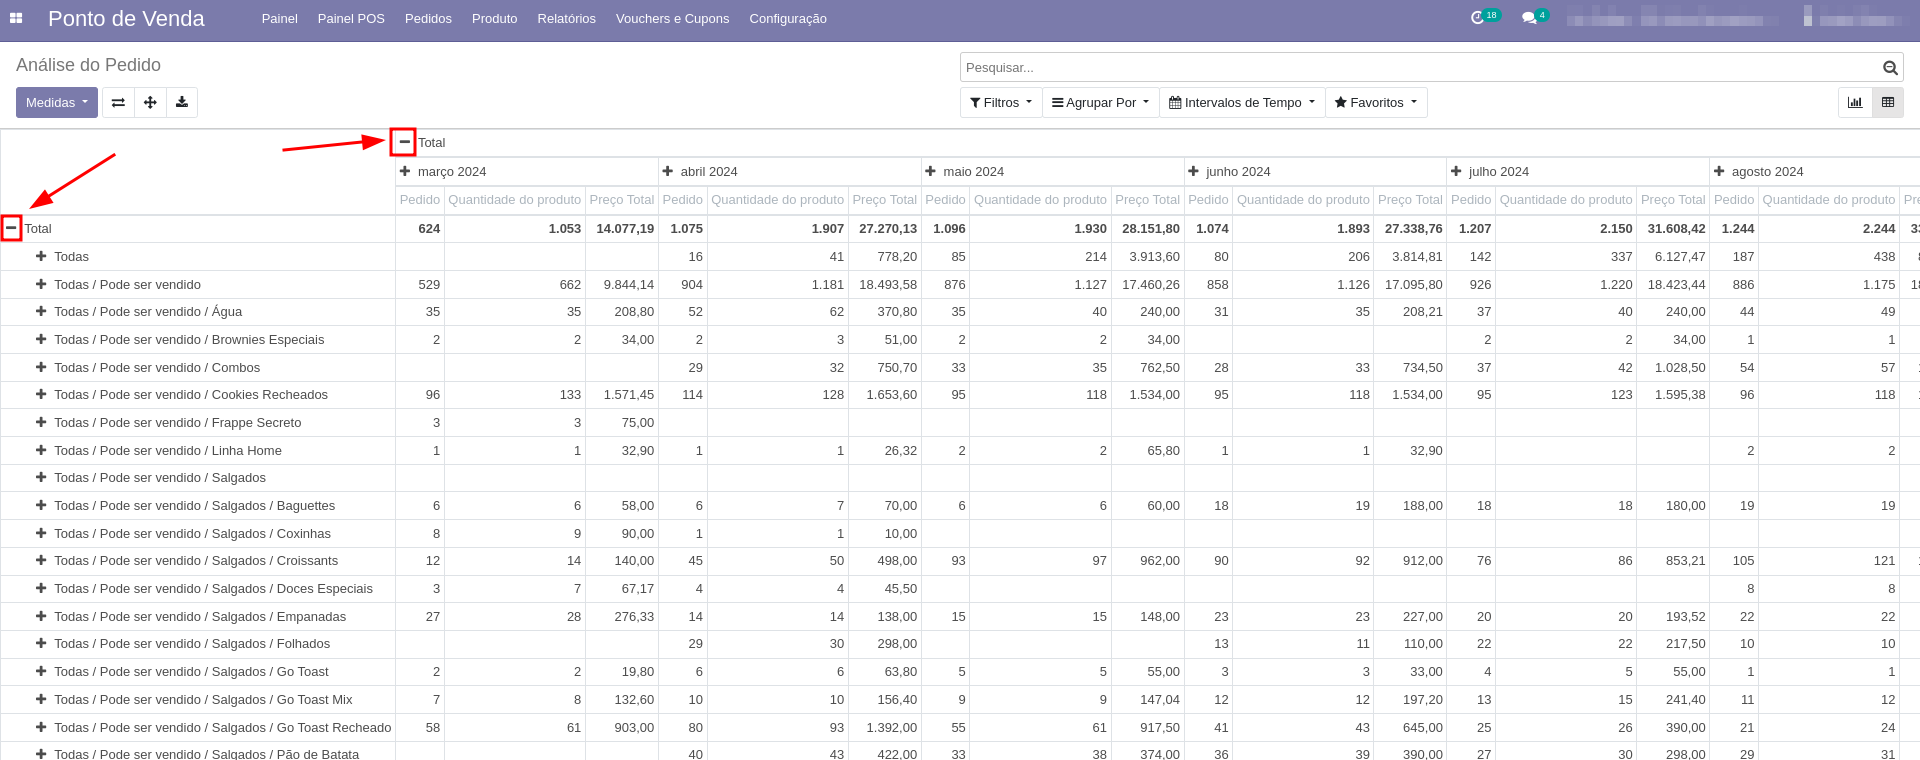Expand the Salgados / Go Toast Mix row
The image size is (1920, 760).
(x=41, y=699)
